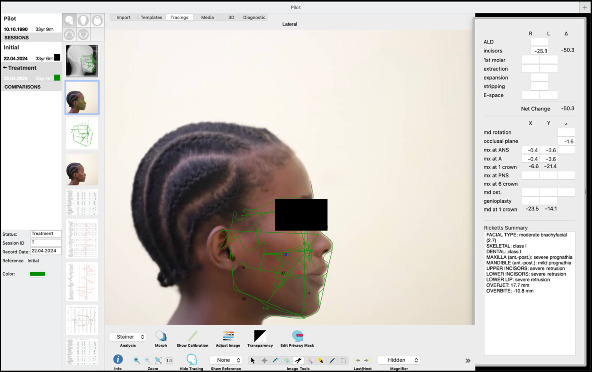Click the SESSIONS section header
This screenshot has height=372, width=592.
31,37
